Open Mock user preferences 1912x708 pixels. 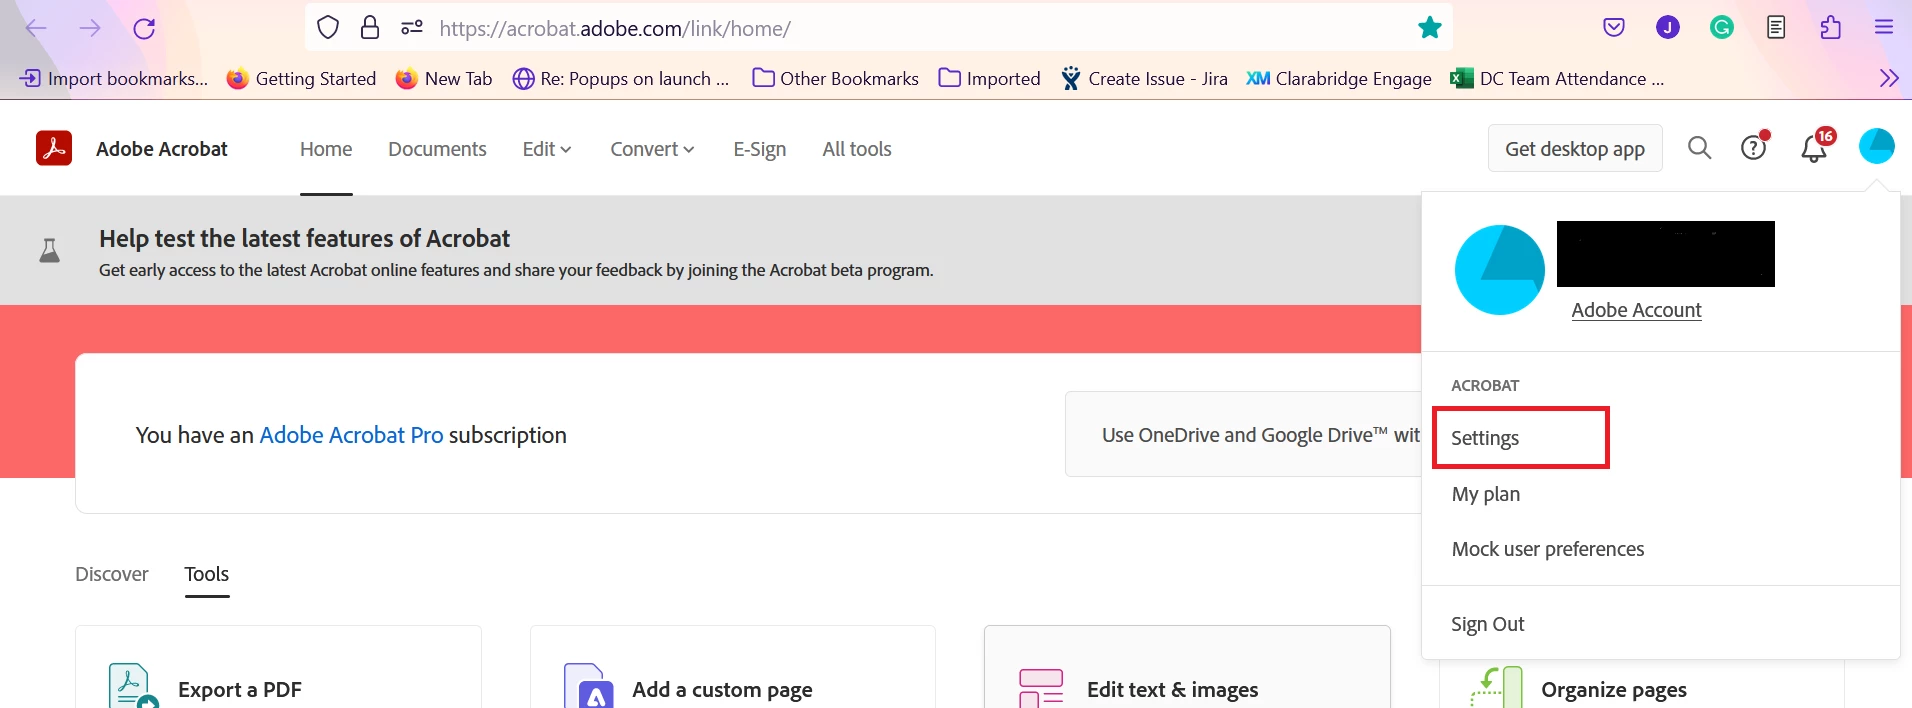pos(1548,549)
